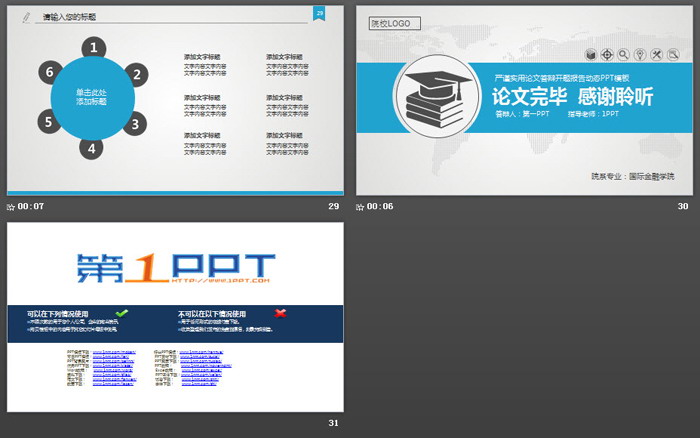The height and width of the screenshot is (438, 700).
Task: Click the dark circle numbered 4
Action: click(x=92, y=149)
